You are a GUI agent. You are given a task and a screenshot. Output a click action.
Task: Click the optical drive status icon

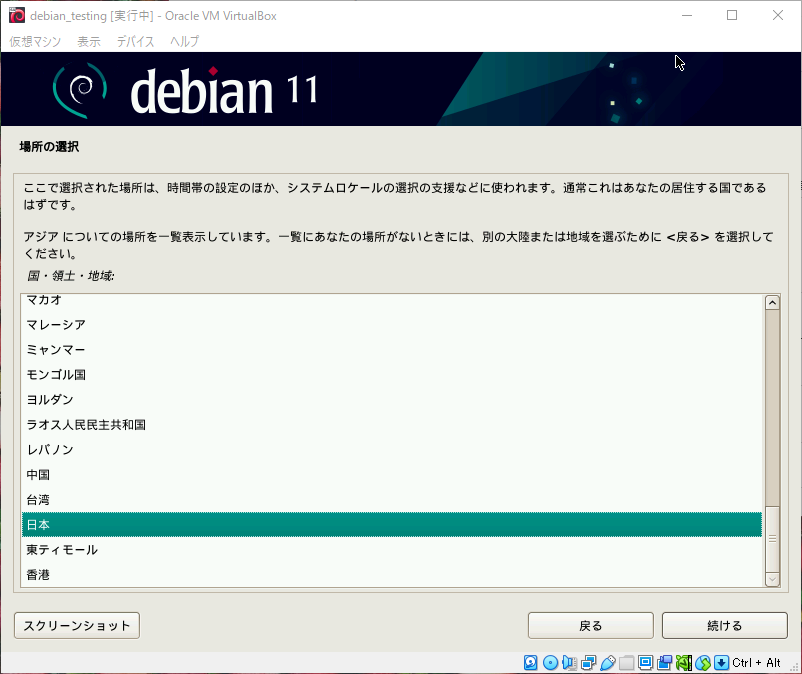550,663
